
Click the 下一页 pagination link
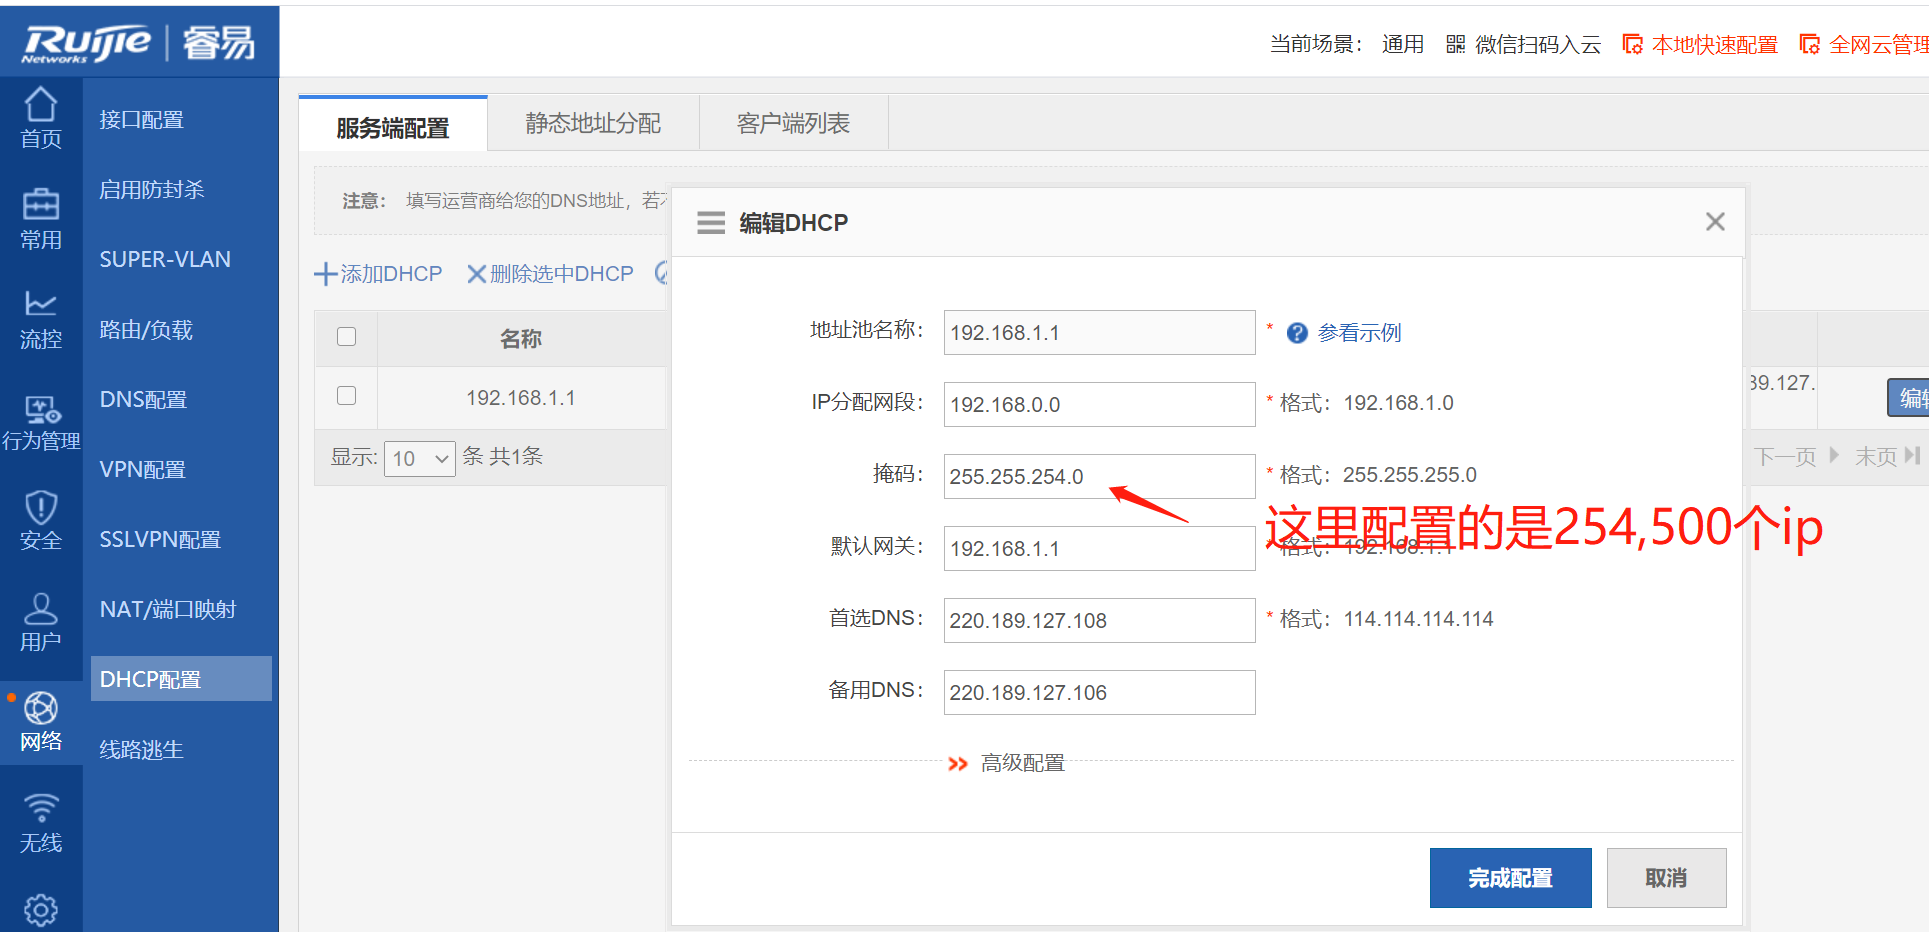(1796, 457)
